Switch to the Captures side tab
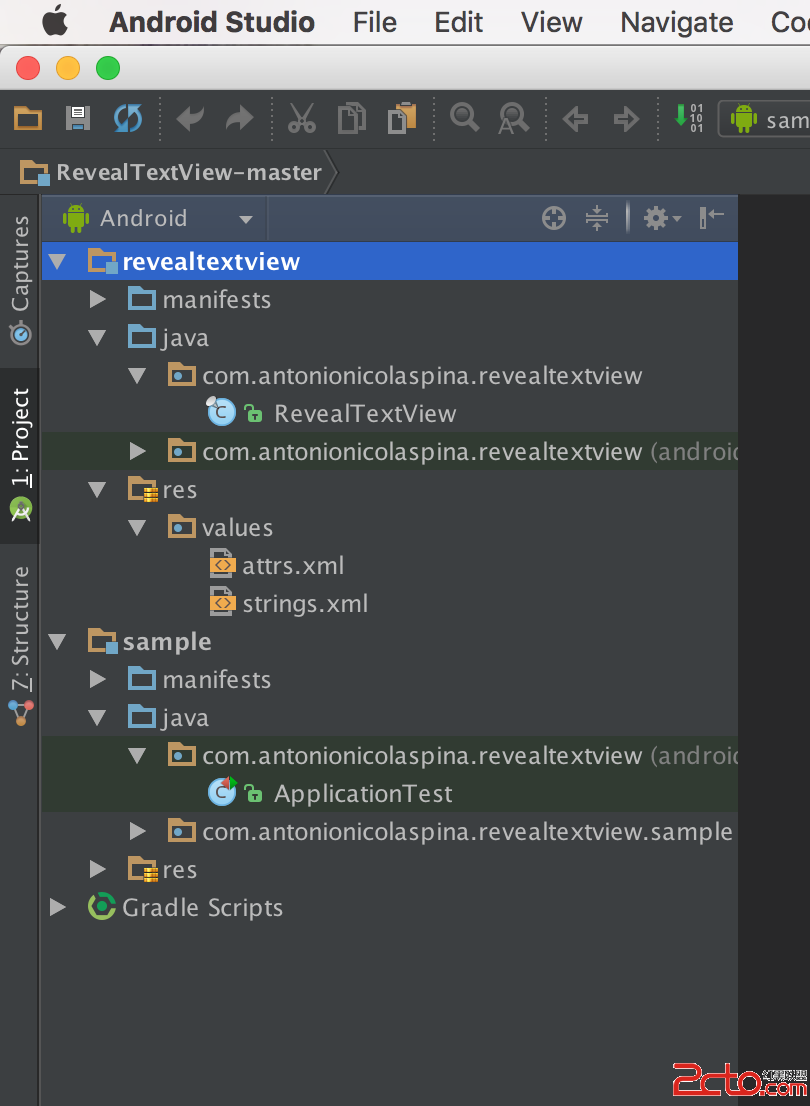The image size is (810, 1106). [x=20, y=281]
